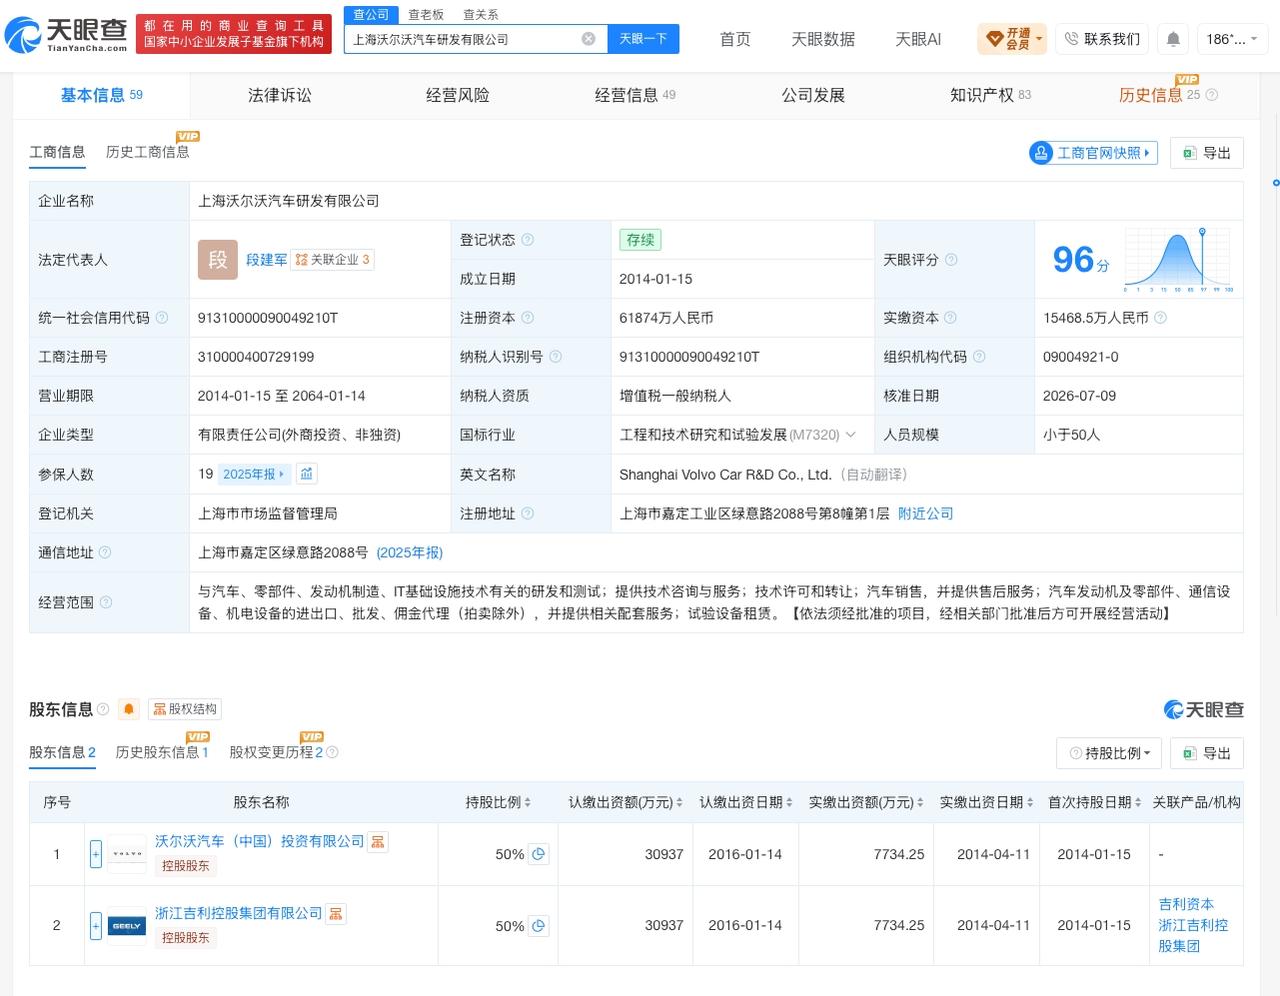Open the 公司发展 tab
This screenshot has width=1280, height=996.
pos(813,95)
